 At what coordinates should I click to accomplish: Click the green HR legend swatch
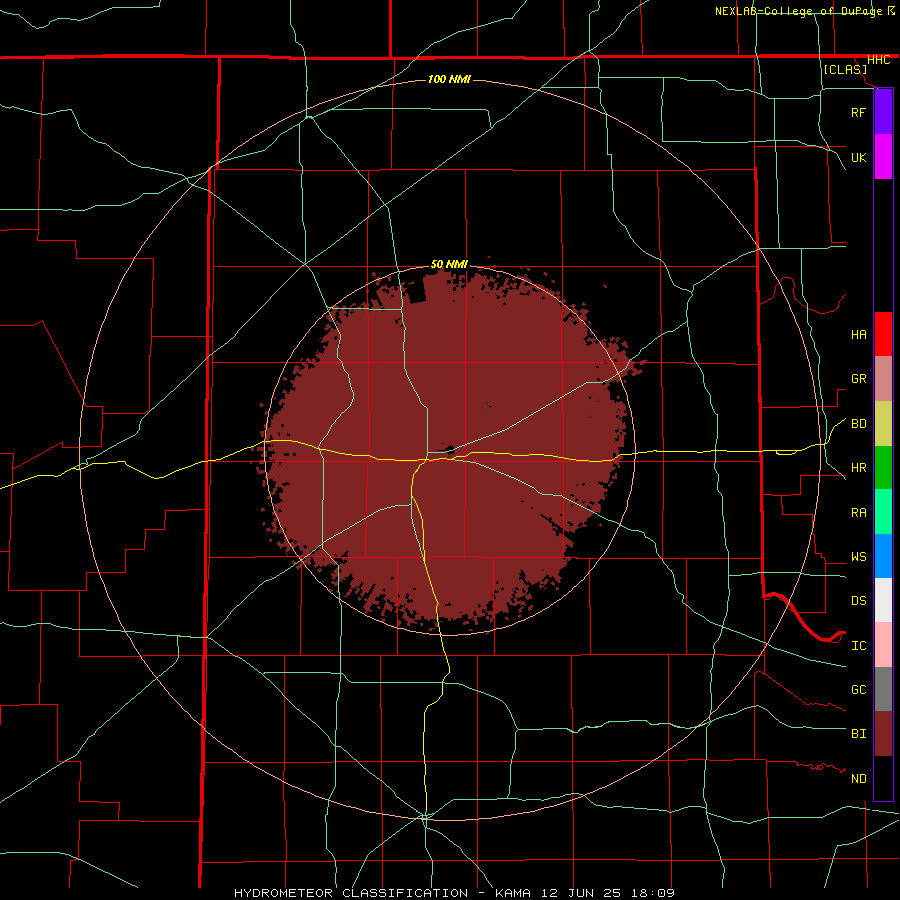coord(883,468)
